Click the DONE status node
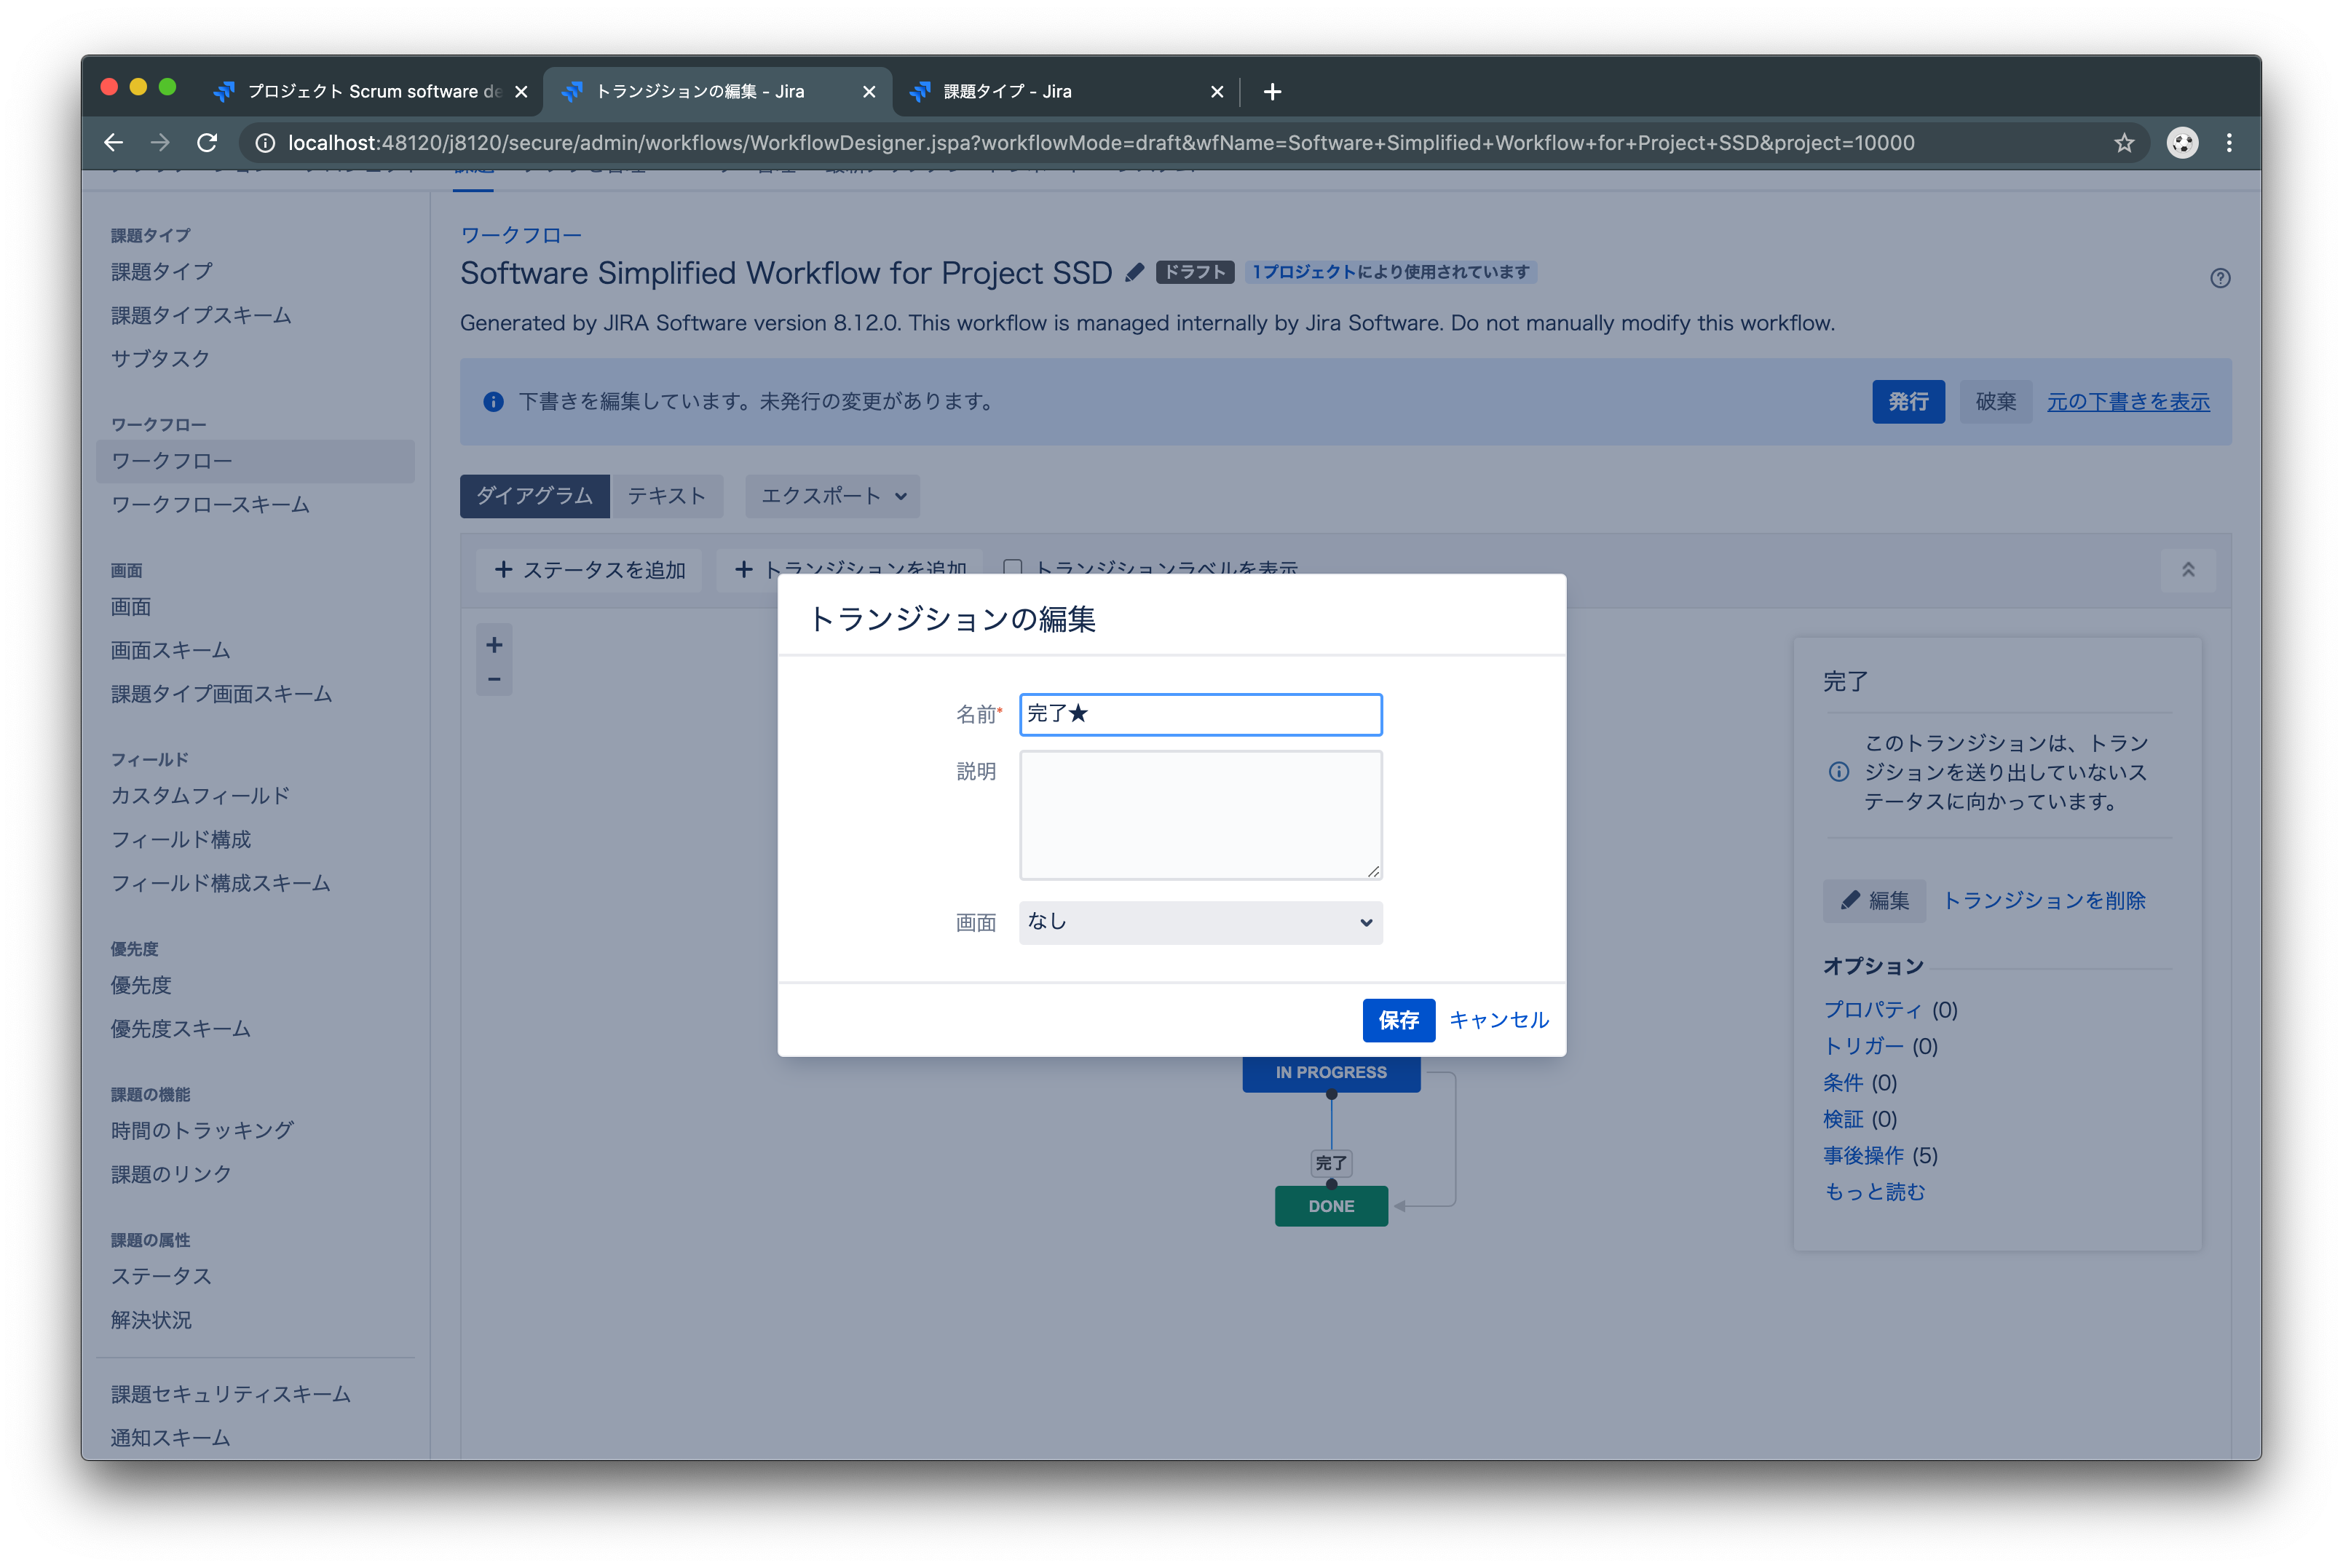Screen dimensions: 2343x1568 (1331, 1206)
